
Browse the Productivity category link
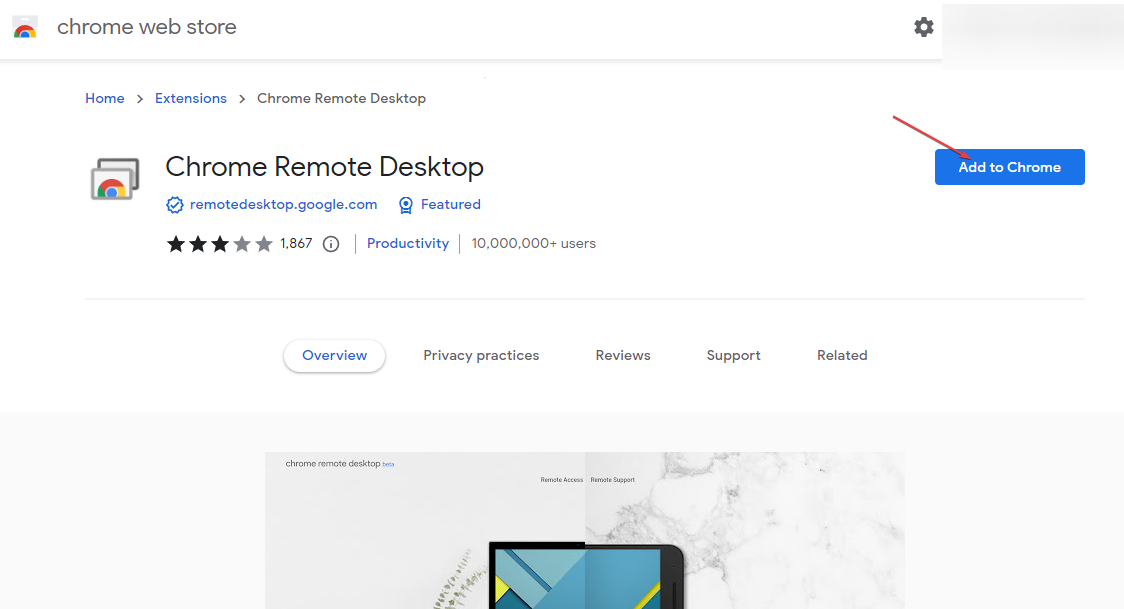pos(408,243)
